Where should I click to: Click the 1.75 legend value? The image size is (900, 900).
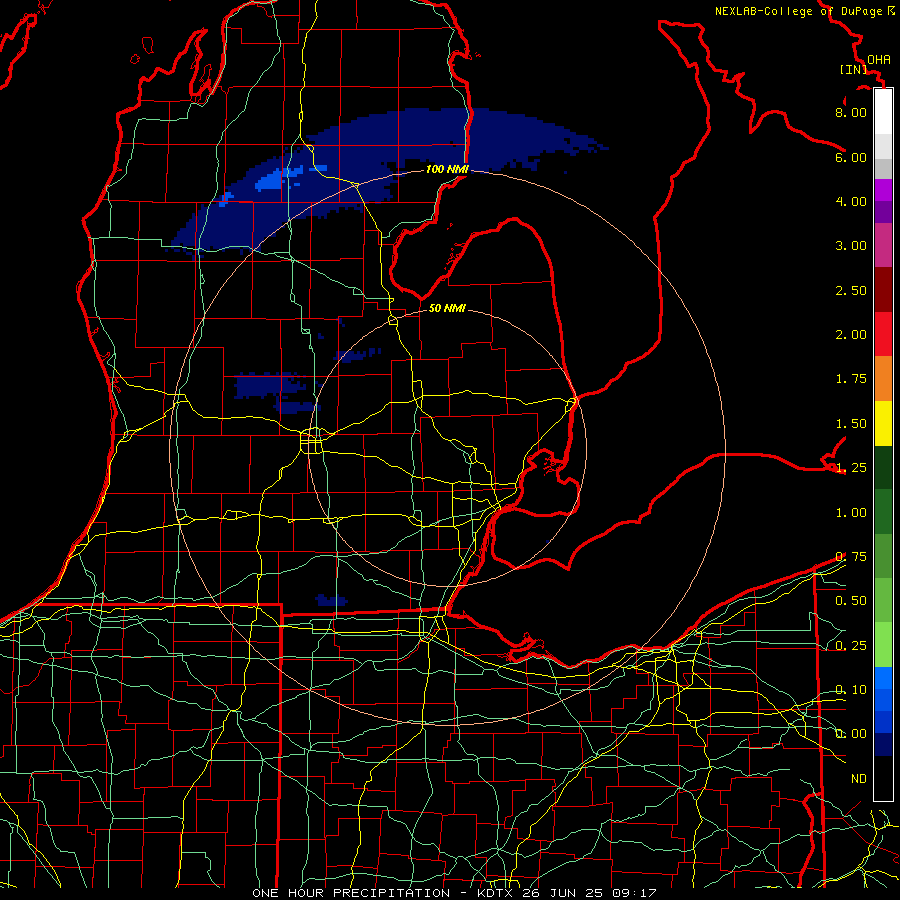click(x=851, y=378)
